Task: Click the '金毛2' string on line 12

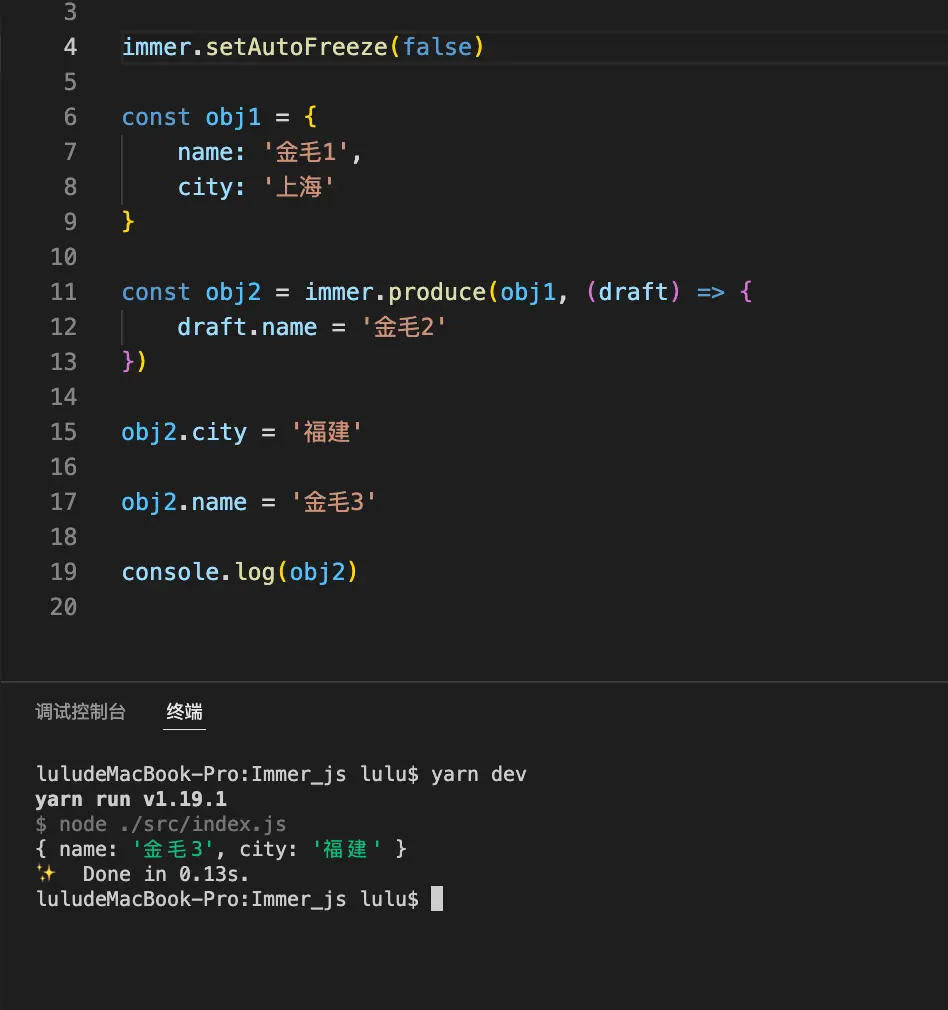Action: pos(404,327)
